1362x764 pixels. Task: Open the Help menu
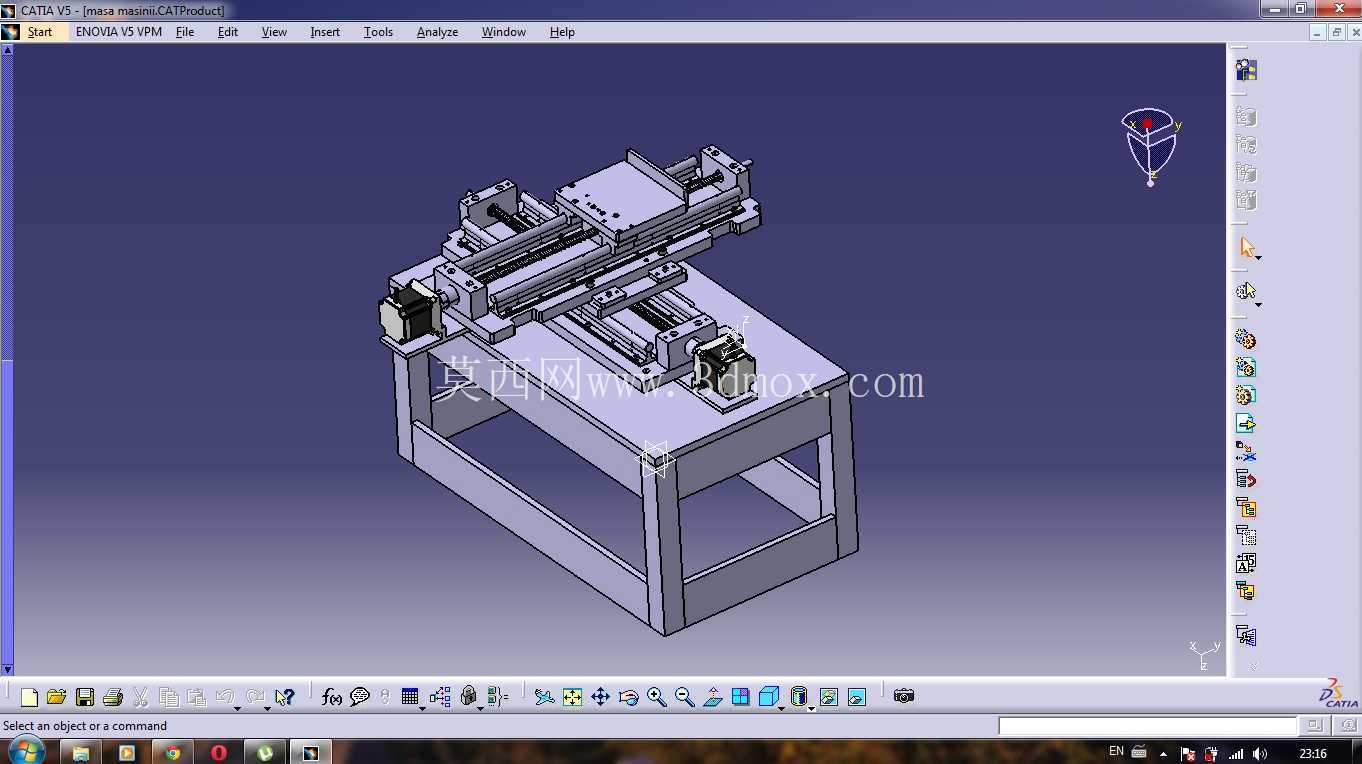(562, 32)
